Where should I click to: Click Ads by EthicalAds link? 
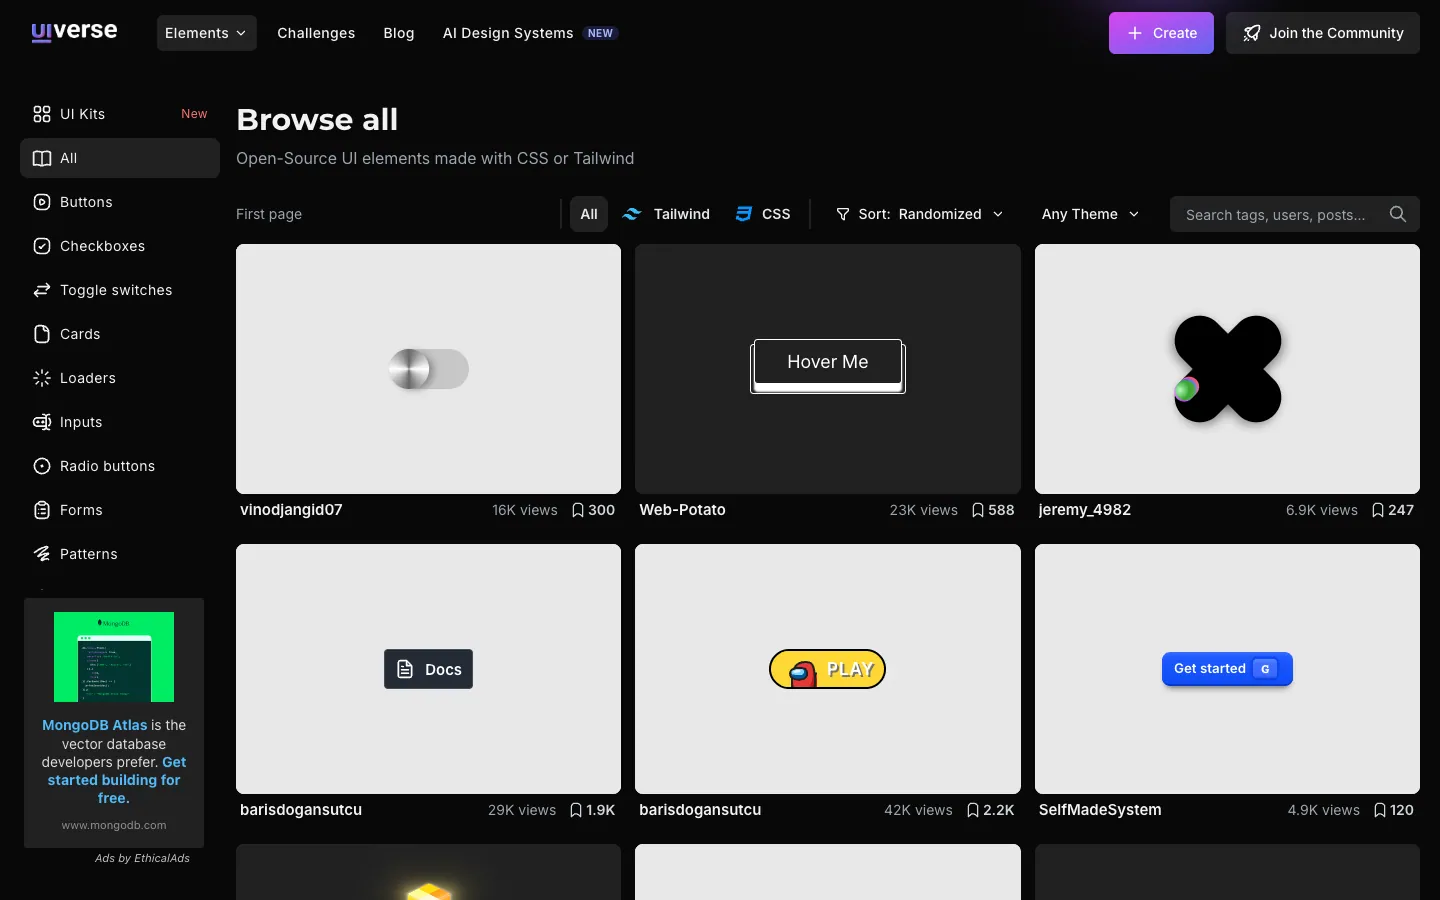coord(142,858)
